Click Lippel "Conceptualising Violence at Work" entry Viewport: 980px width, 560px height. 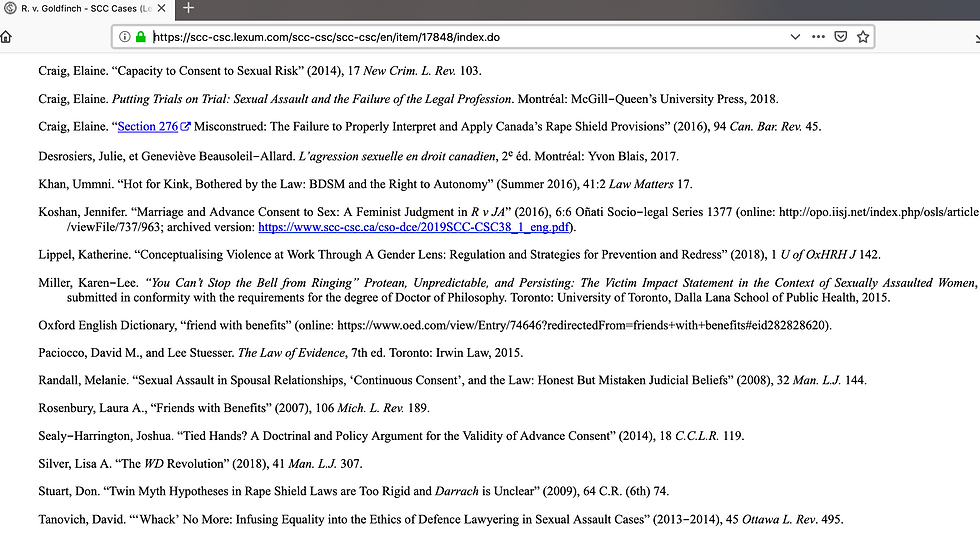(x=459, y=254)
